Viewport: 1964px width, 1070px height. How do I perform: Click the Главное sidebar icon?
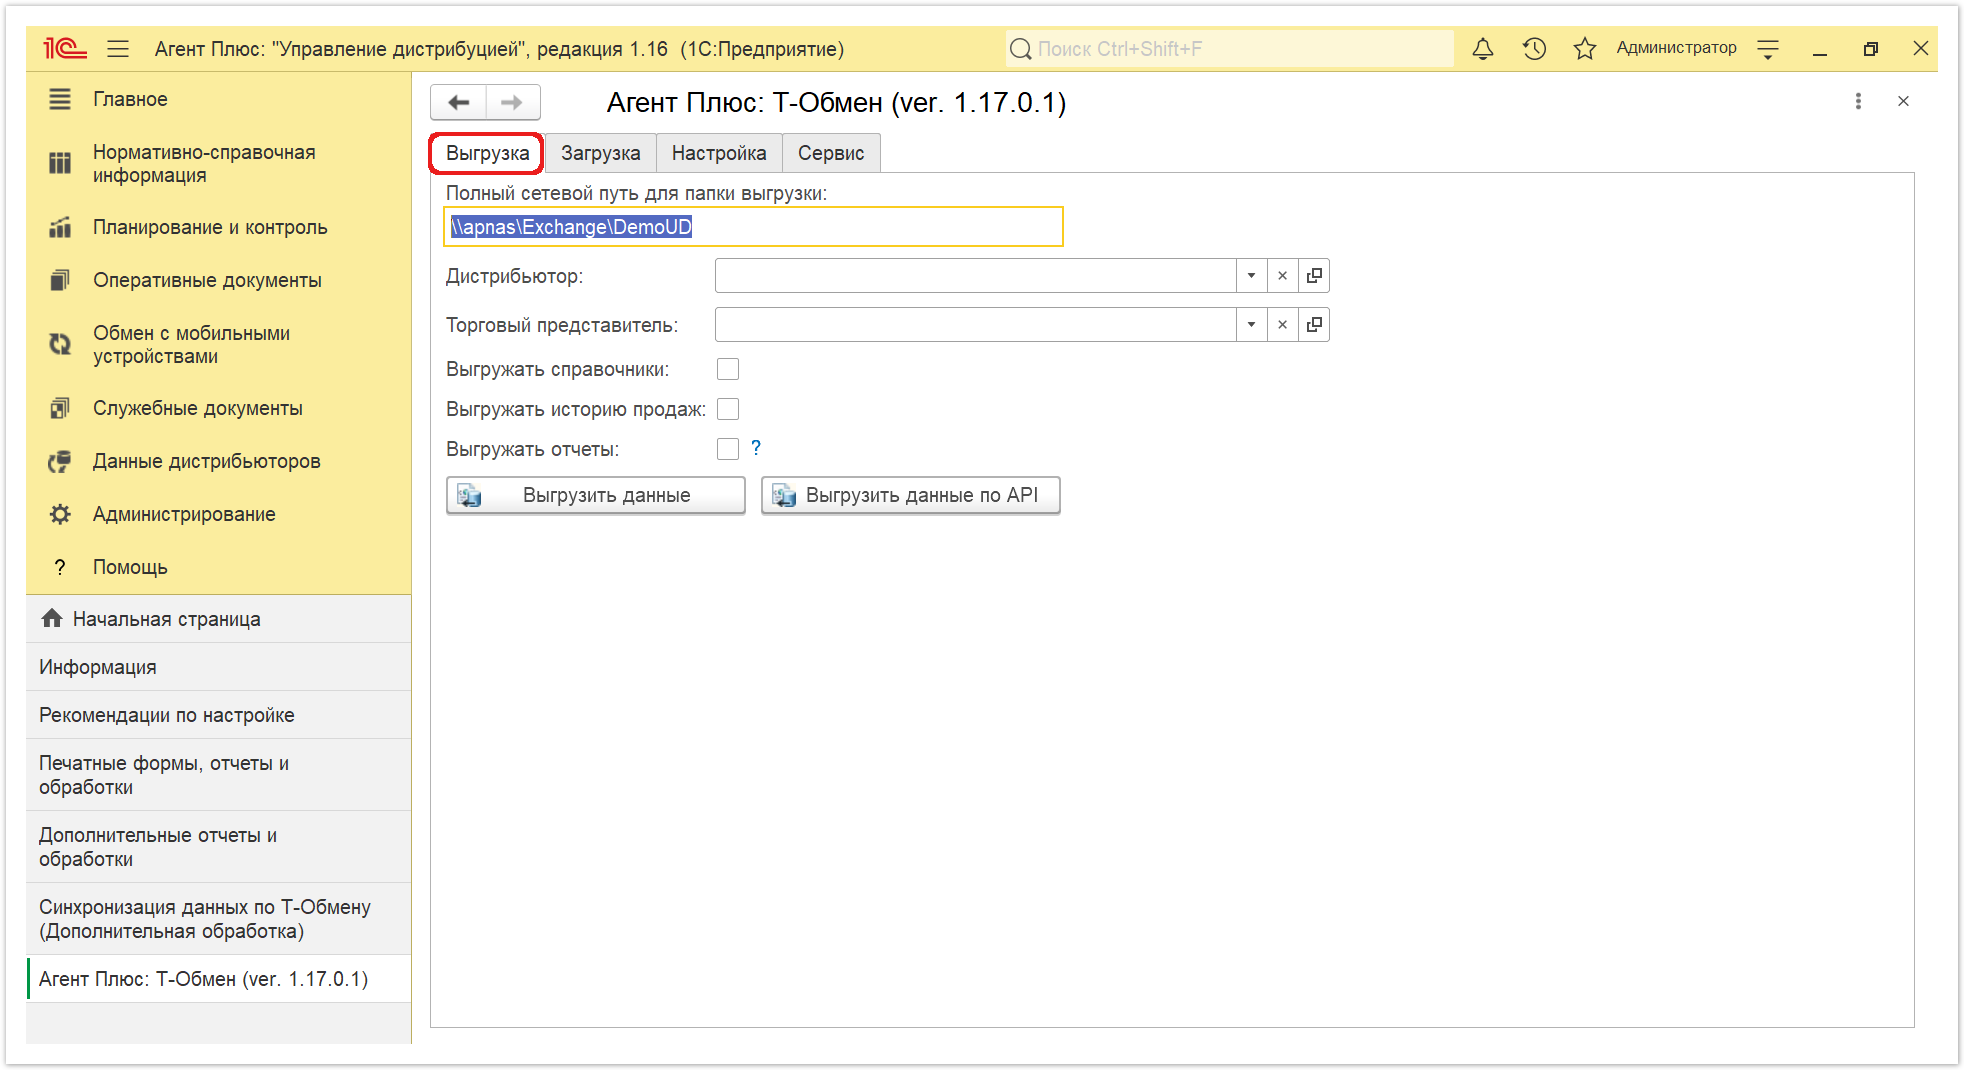(60, 99)
